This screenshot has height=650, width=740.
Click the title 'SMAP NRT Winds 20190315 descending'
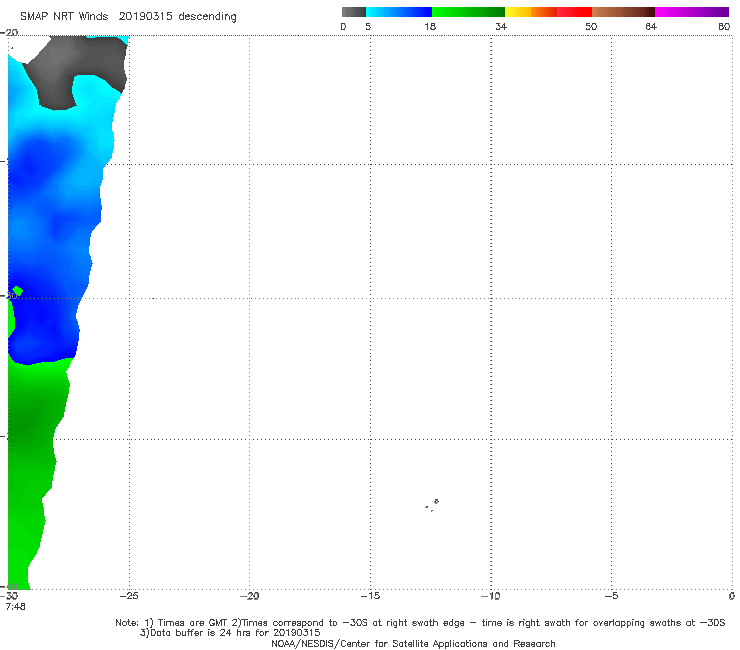(128, 16)
